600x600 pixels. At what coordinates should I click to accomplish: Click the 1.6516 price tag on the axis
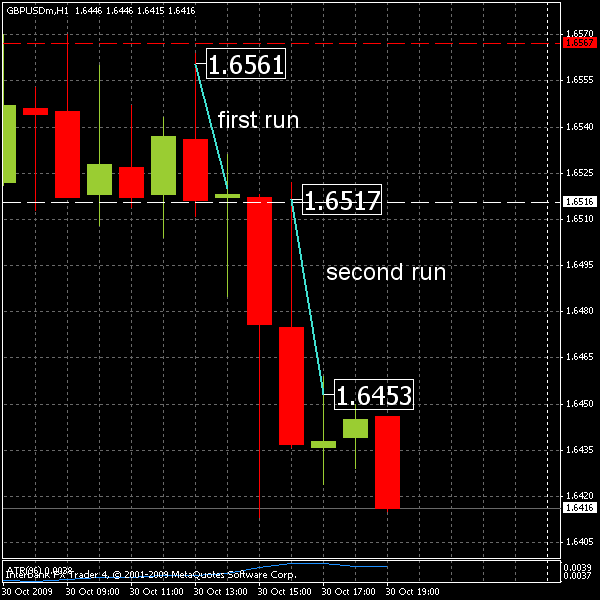tap(579, 202)
